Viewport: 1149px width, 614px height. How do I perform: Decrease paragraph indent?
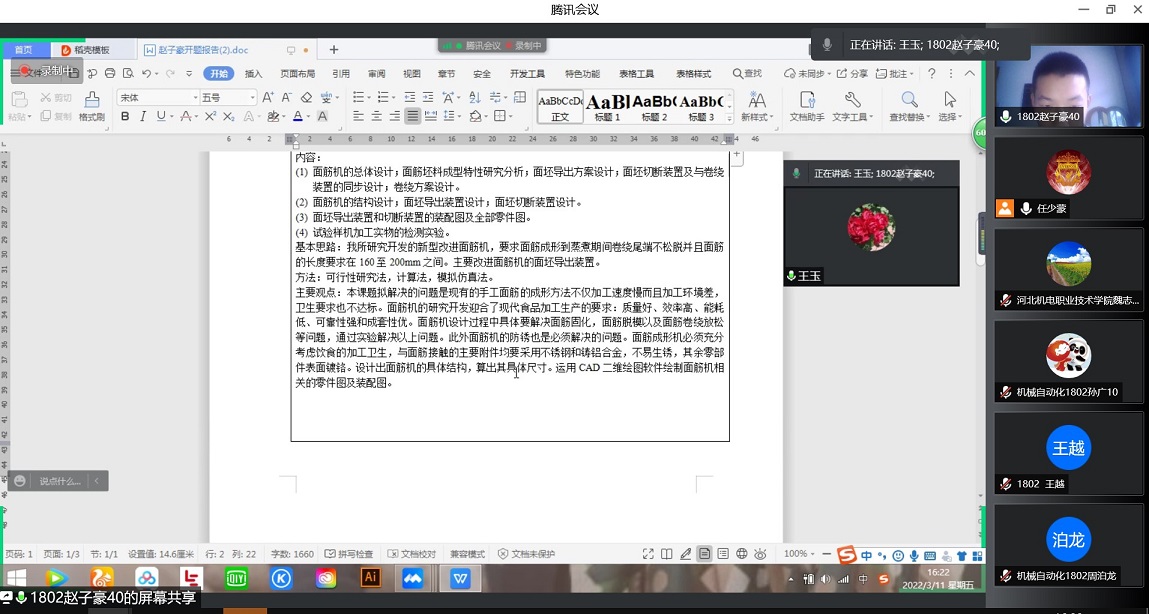(410, 97)
